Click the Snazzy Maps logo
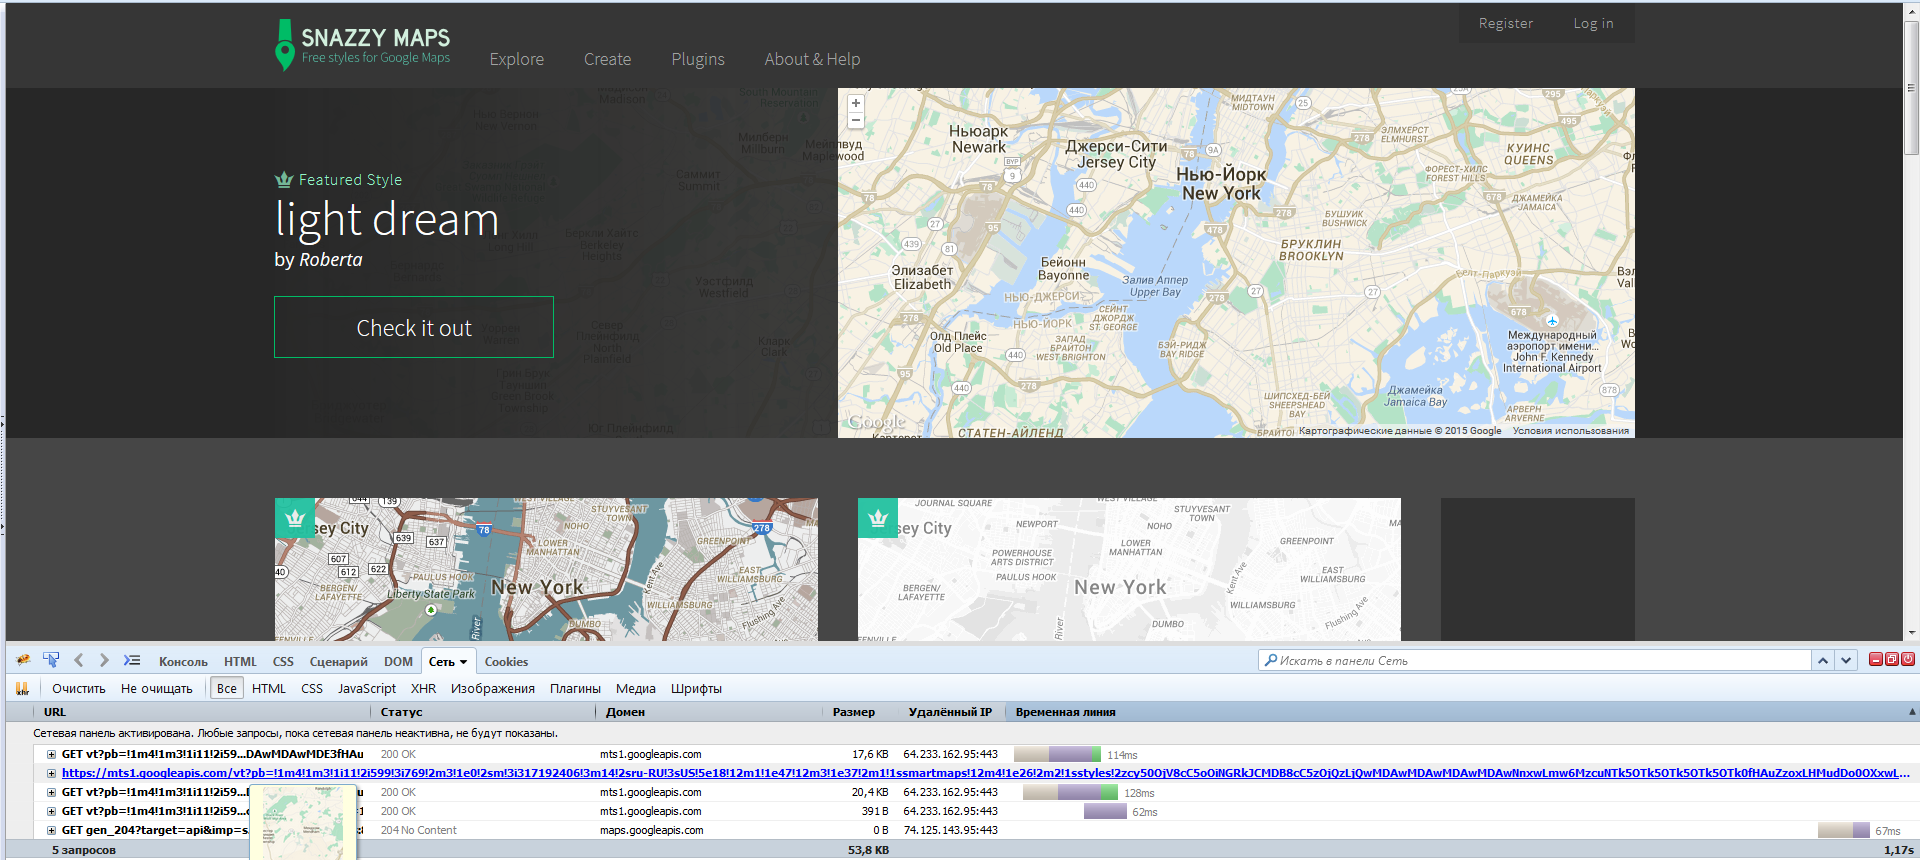The height and width of the screenshot is (860, 1920). 363,46
